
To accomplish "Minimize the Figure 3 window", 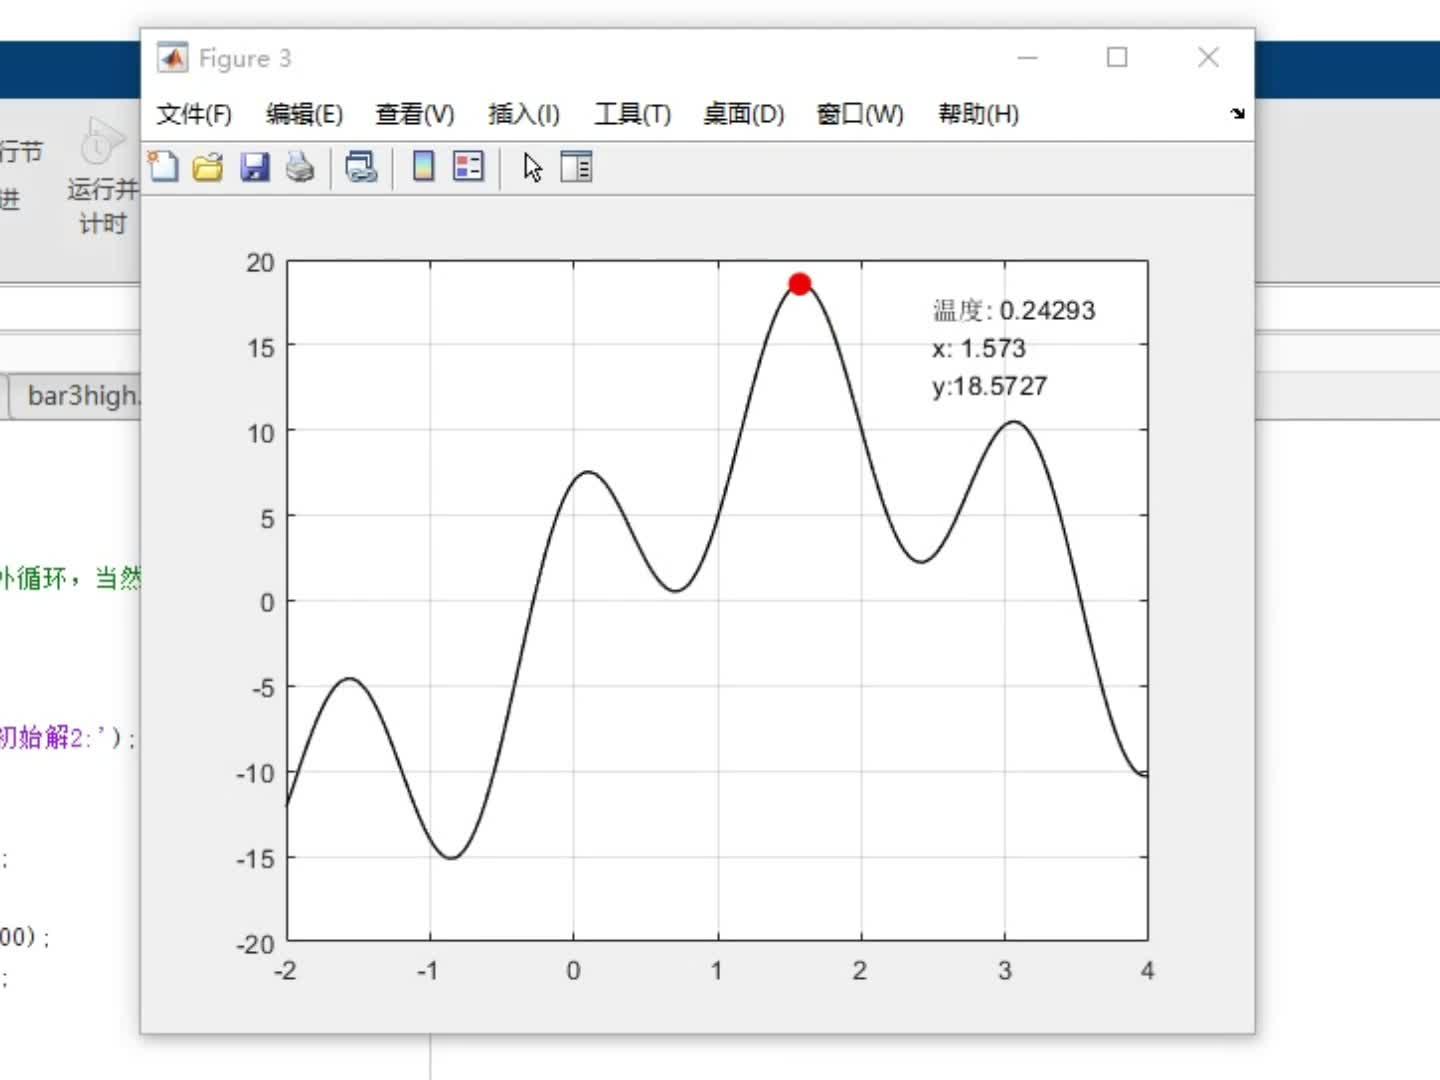I will point(1027,58).
